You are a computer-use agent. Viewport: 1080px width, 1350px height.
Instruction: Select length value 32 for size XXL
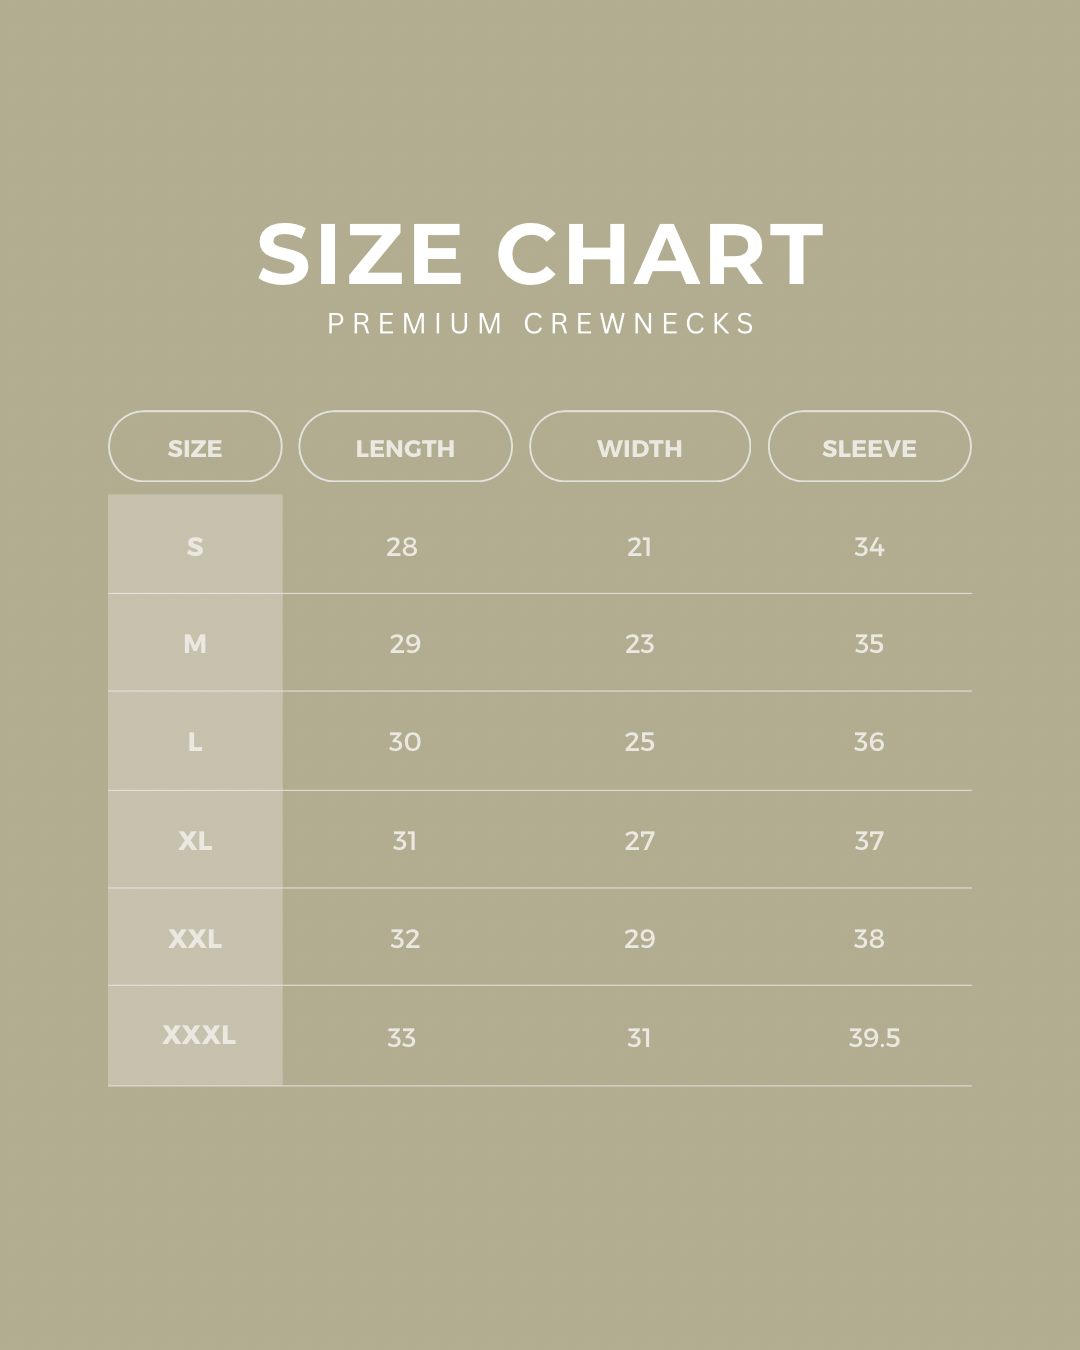tap(405, 939)
